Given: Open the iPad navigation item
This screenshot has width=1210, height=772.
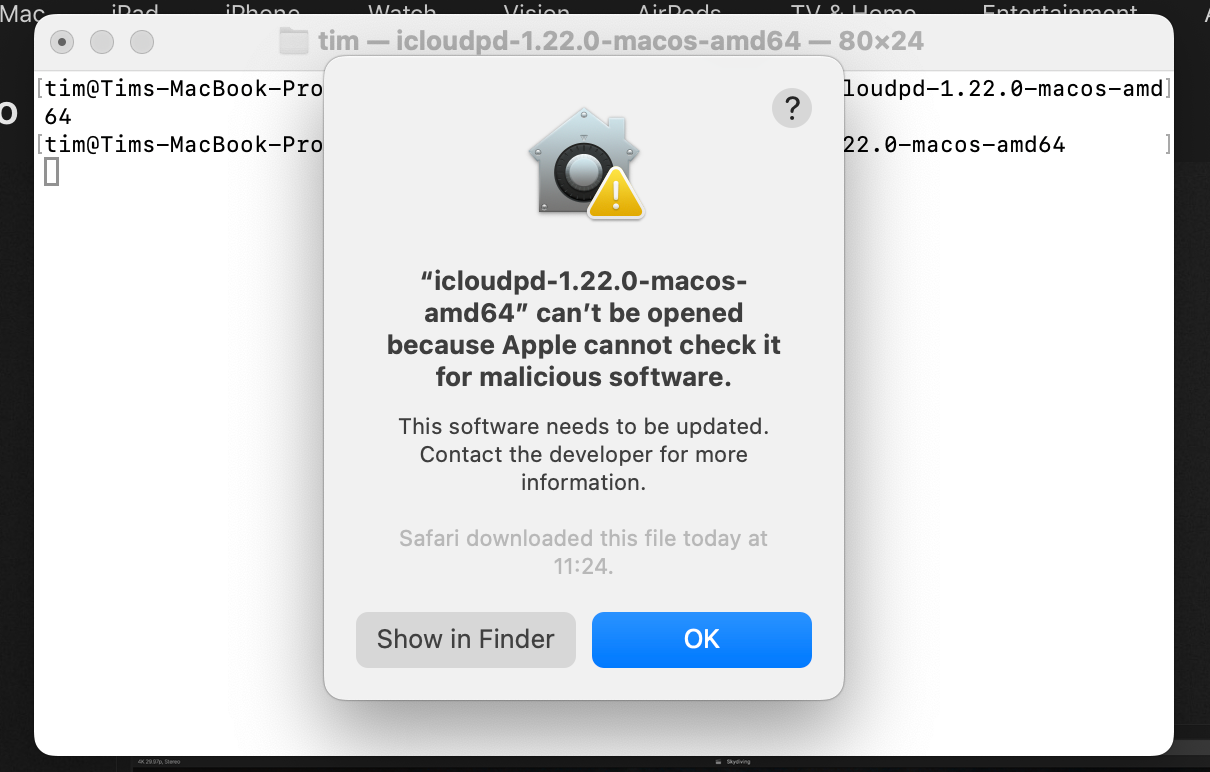Looking at the screenshot, I should tap(135, 10).
